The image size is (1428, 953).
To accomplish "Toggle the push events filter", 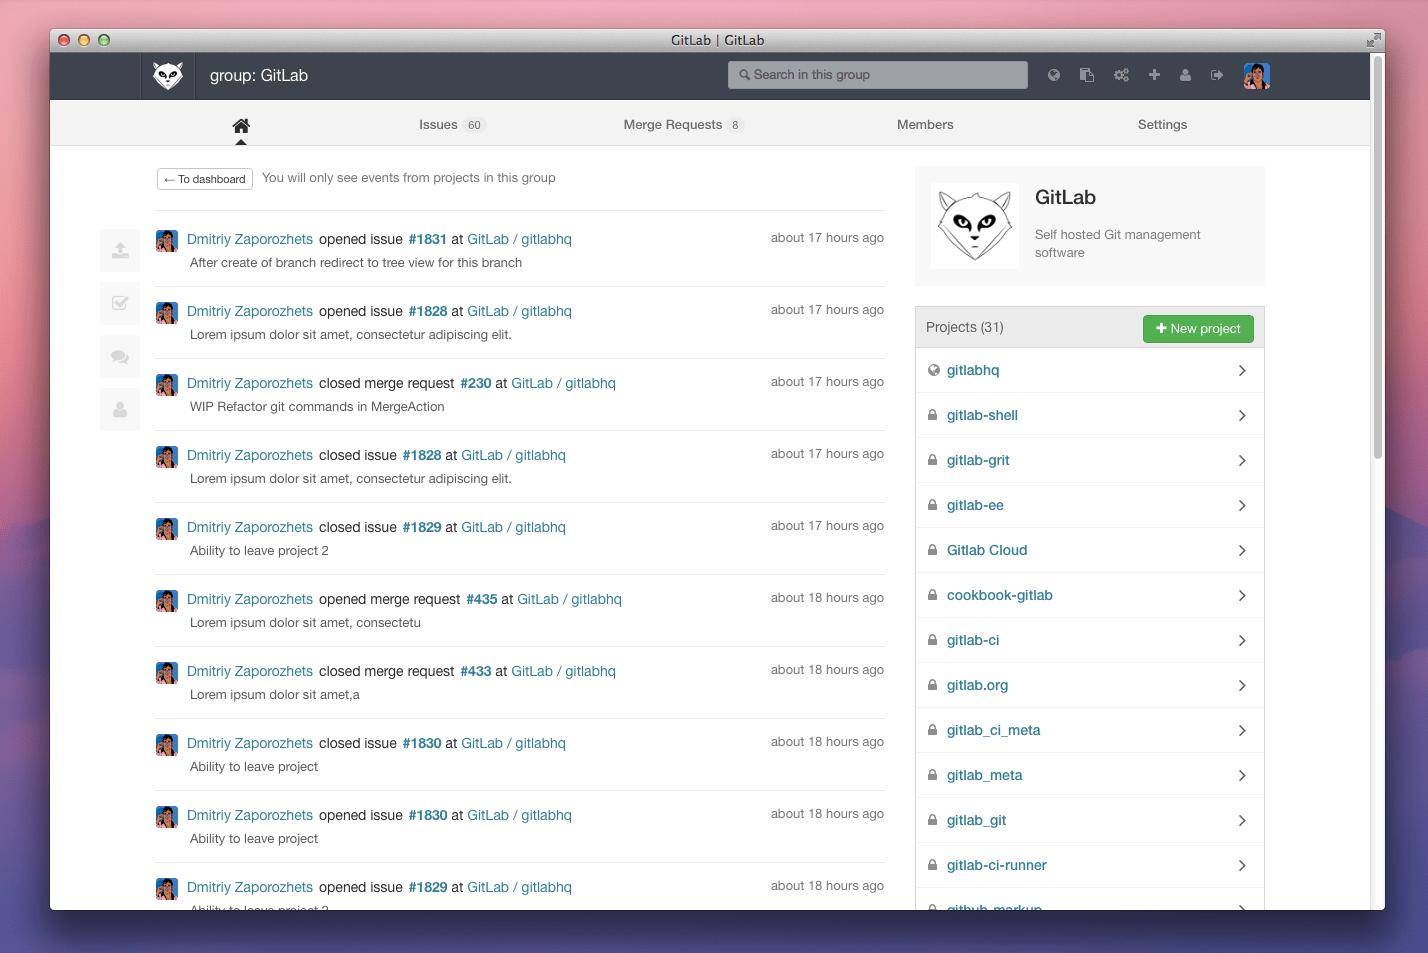I will [119, 250].
